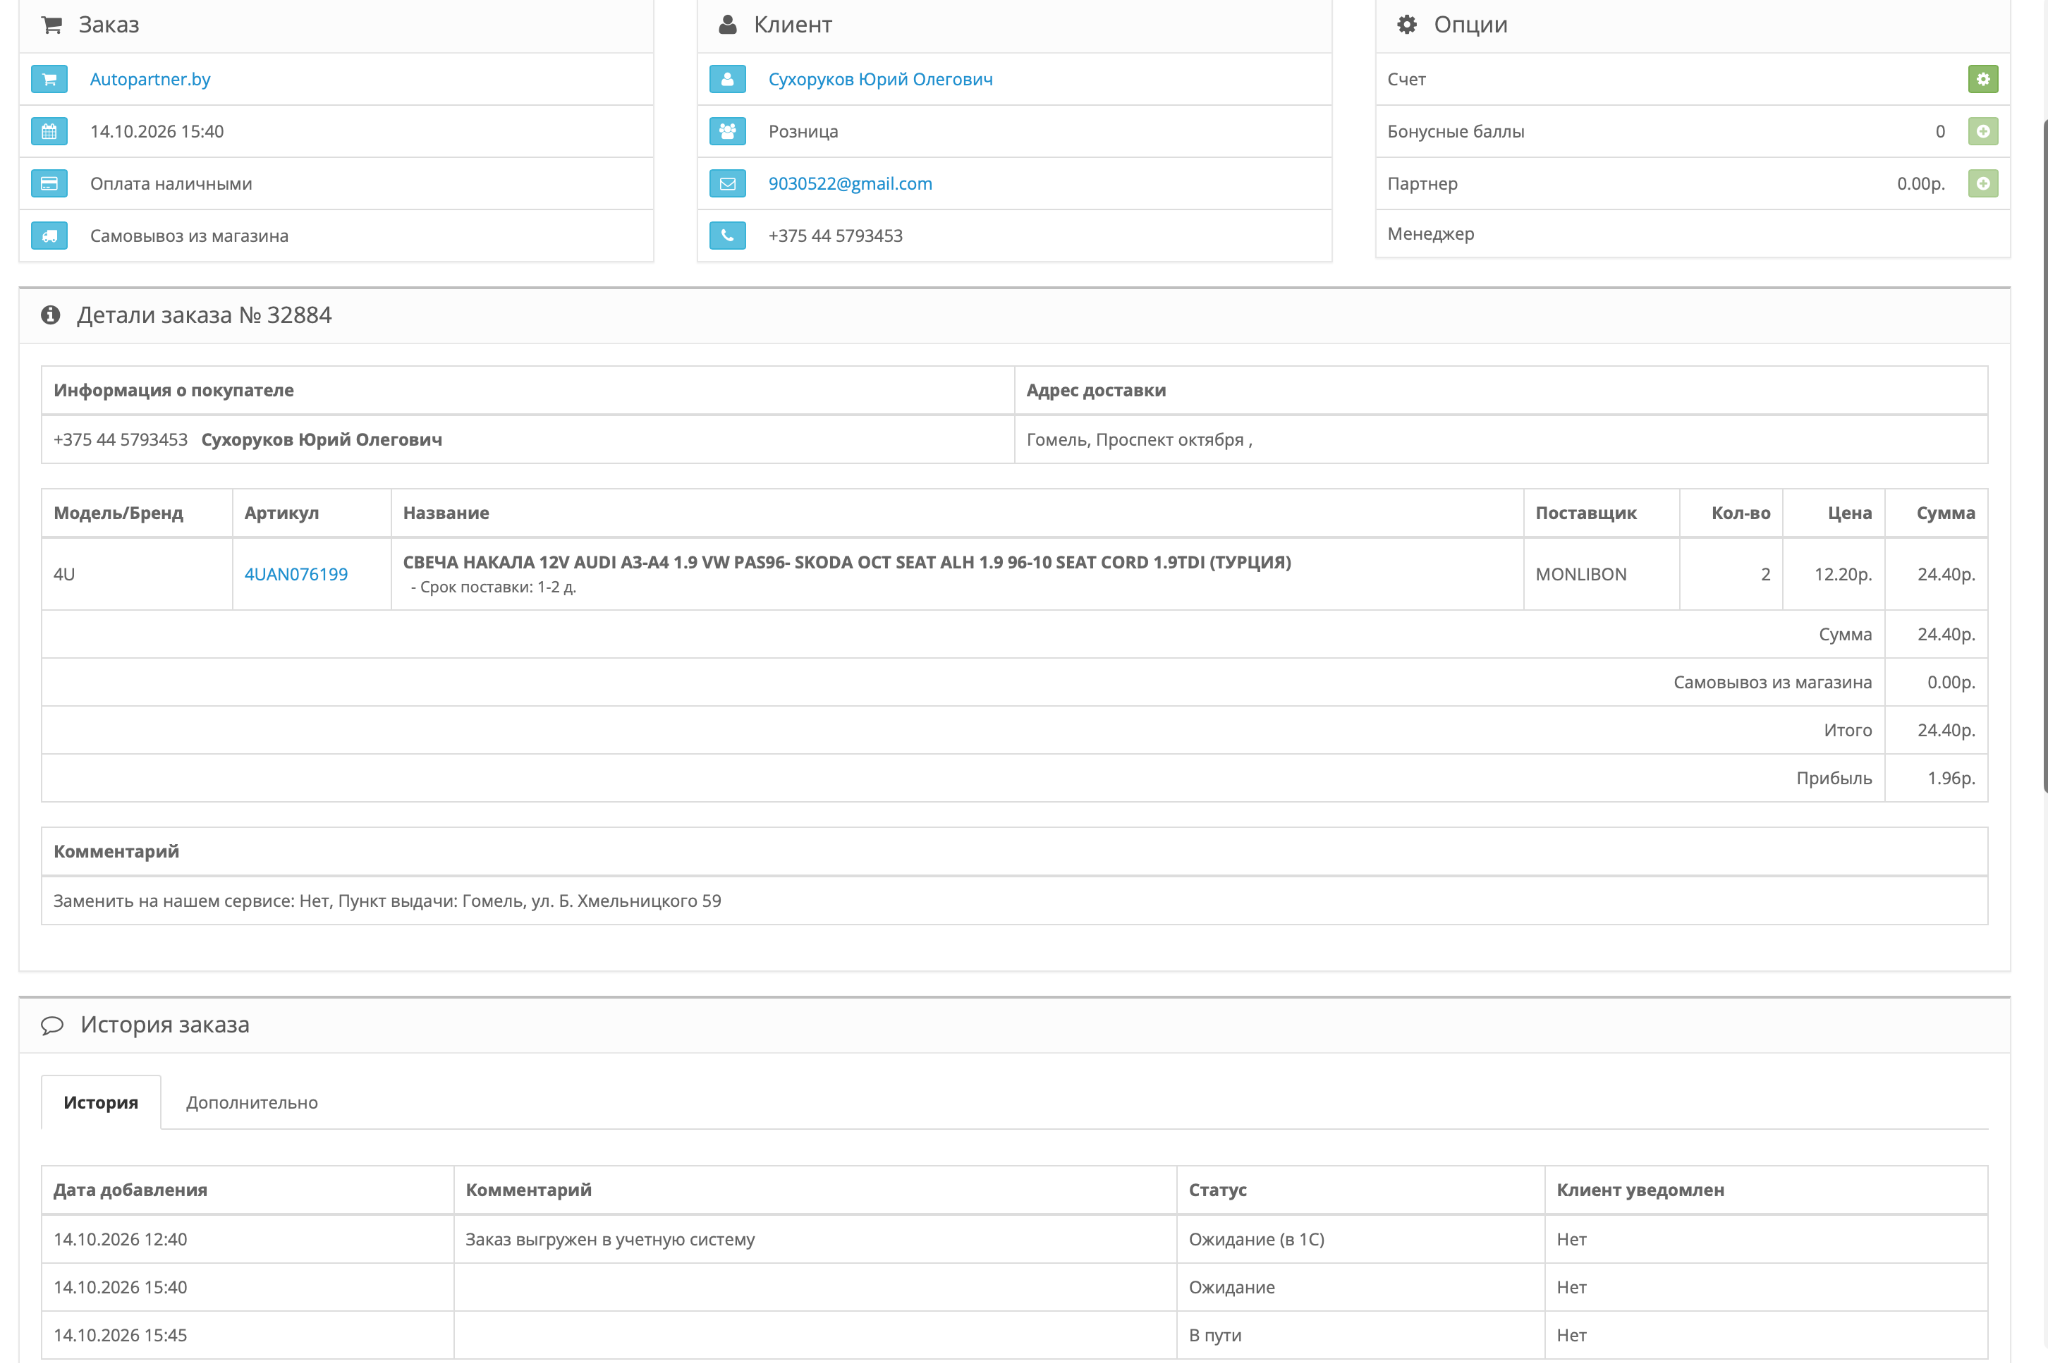Click the store cart icon beside Autopartner.by
This screenshot has height=1363, width=2048.
pyautogui.click(x=49, y=79)
